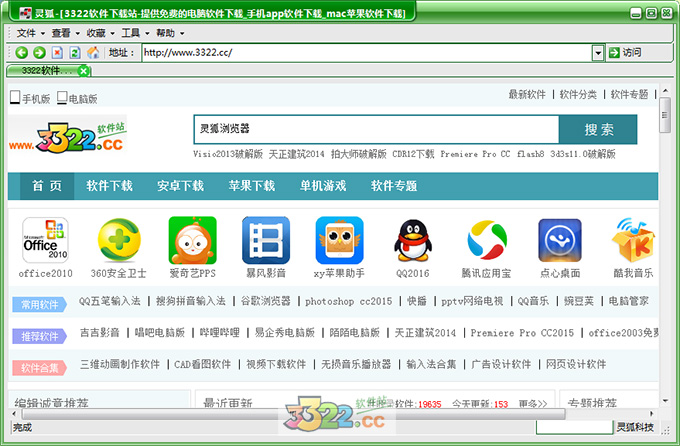Click the 访问 go button
This screenshot has height=446, width=680.
pyautogui.click(x=625, y=53)
